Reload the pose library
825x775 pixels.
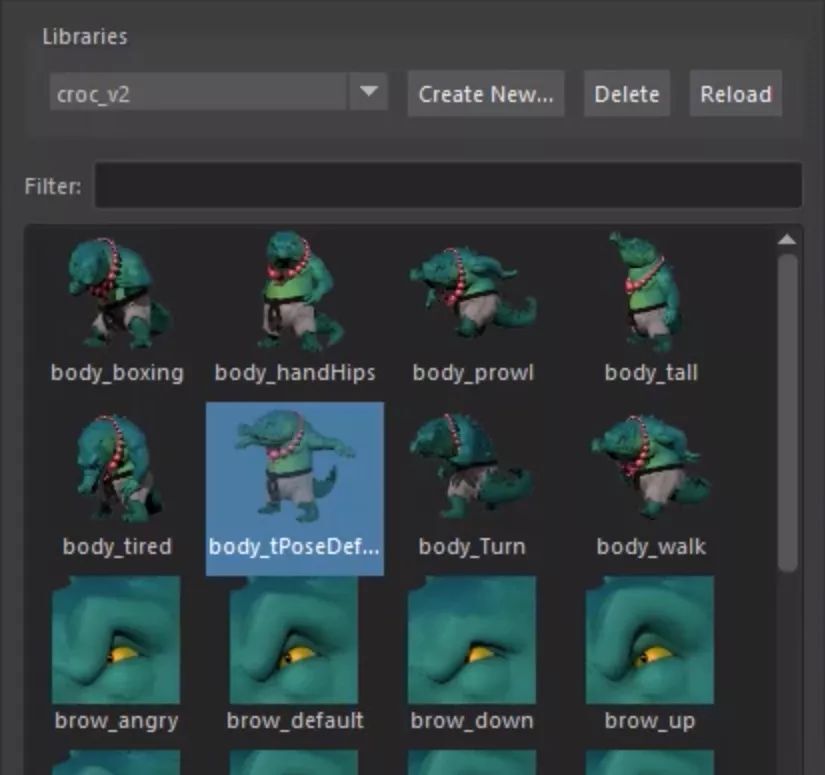(x=735, y=94)
